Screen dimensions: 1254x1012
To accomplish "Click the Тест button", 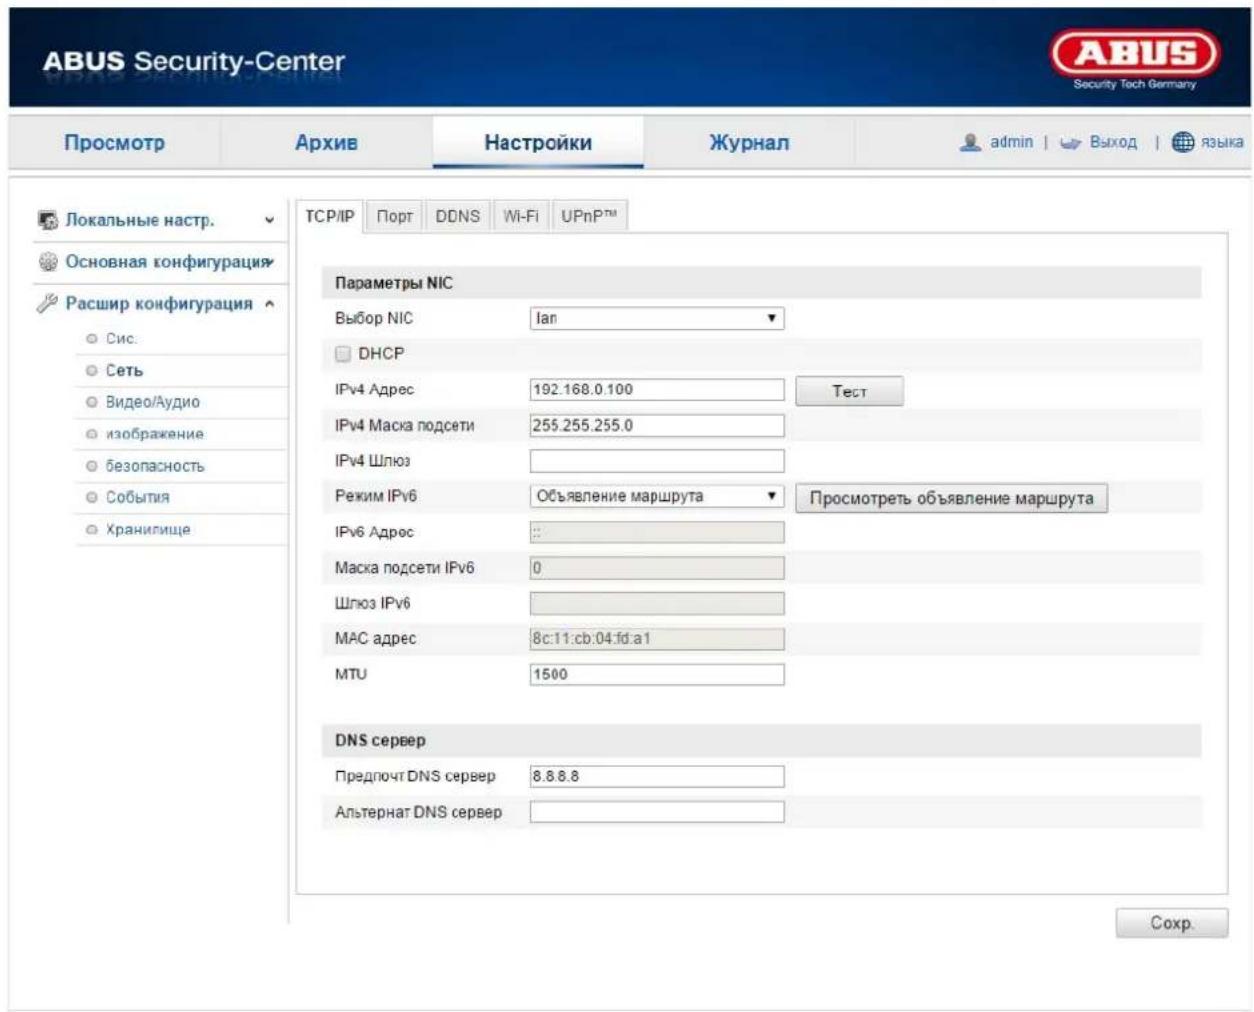I will coord(849,391).
